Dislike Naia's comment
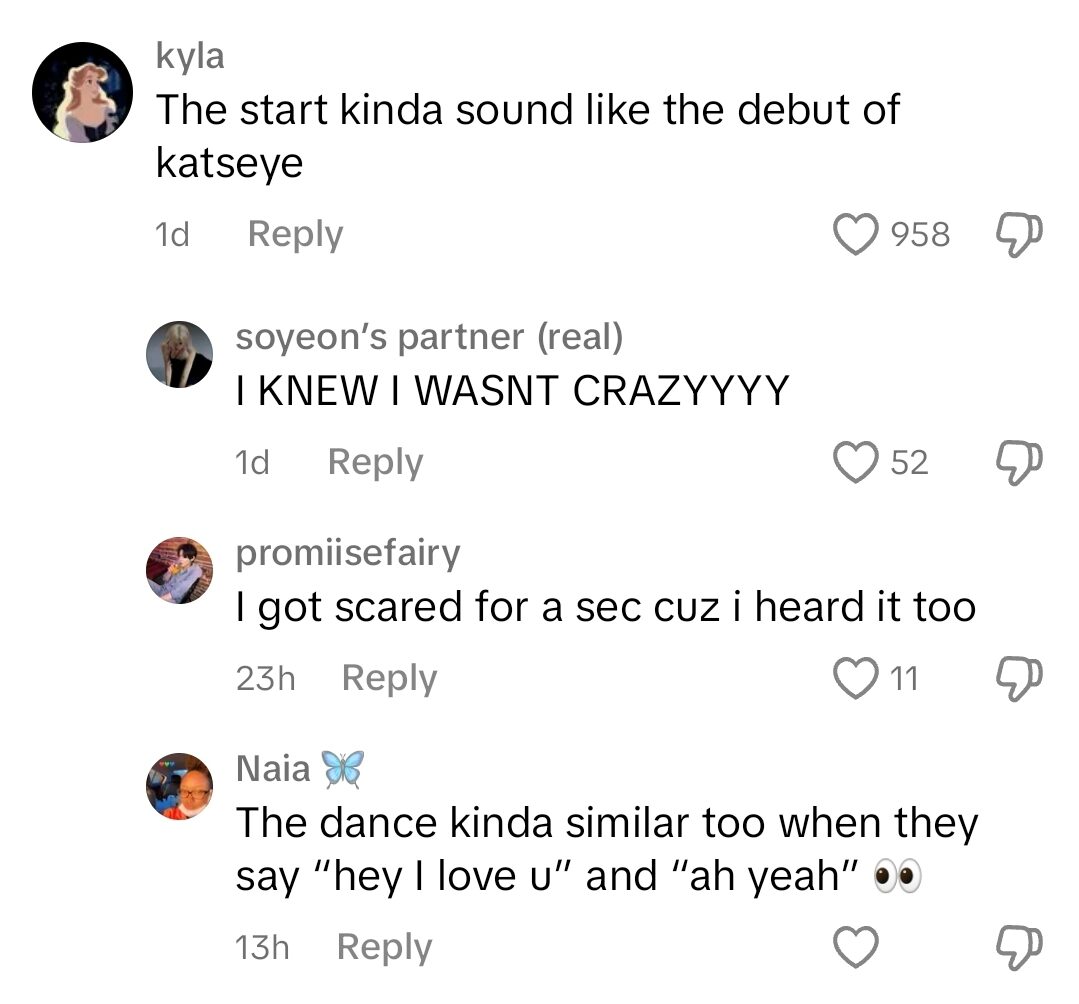1079x1004 pixels. coord(1020,946)
